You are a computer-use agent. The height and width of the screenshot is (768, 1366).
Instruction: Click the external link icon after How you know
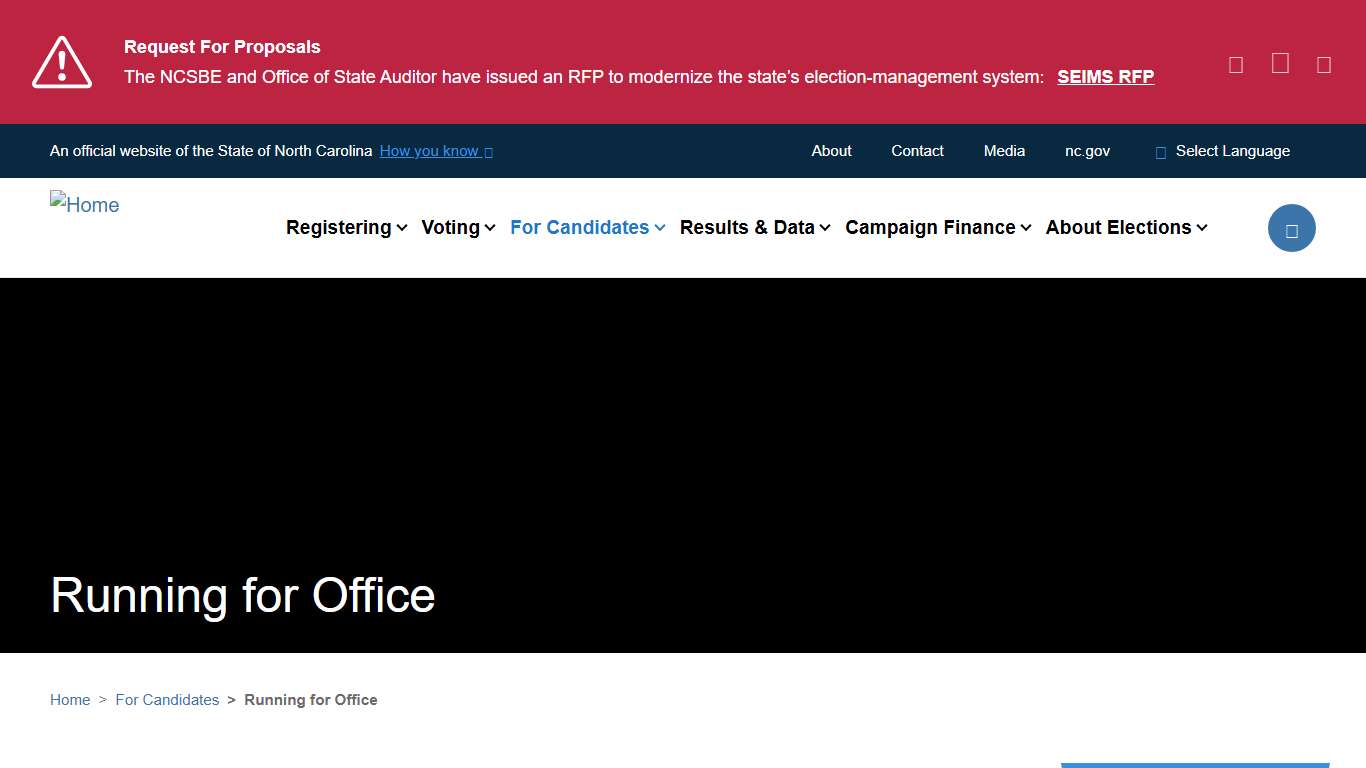tap(488, 152)
